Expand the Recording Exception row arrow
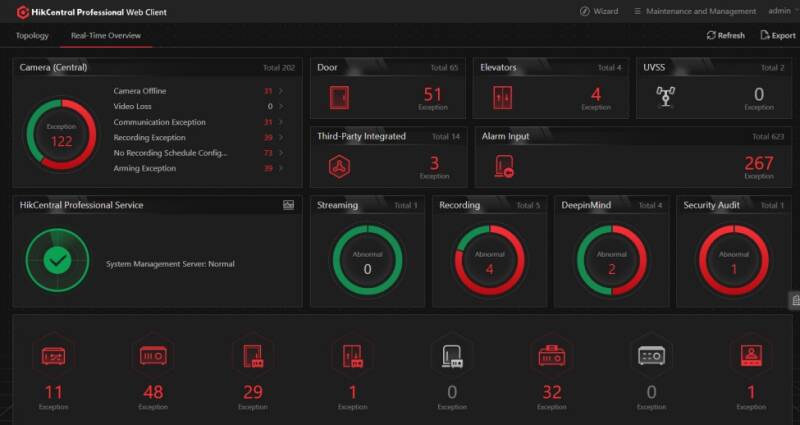800x425 pixels. pos(281,138)
